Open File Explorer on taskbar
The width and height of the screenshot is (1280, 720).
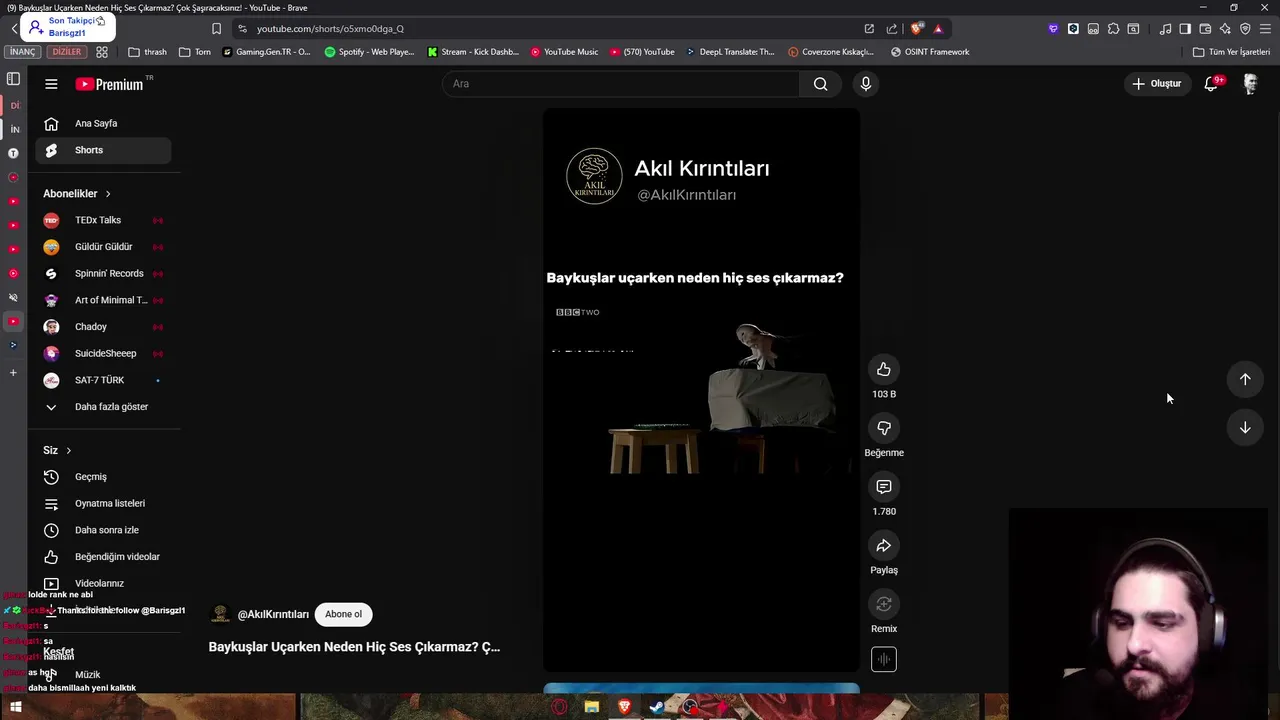click(592, 707)
